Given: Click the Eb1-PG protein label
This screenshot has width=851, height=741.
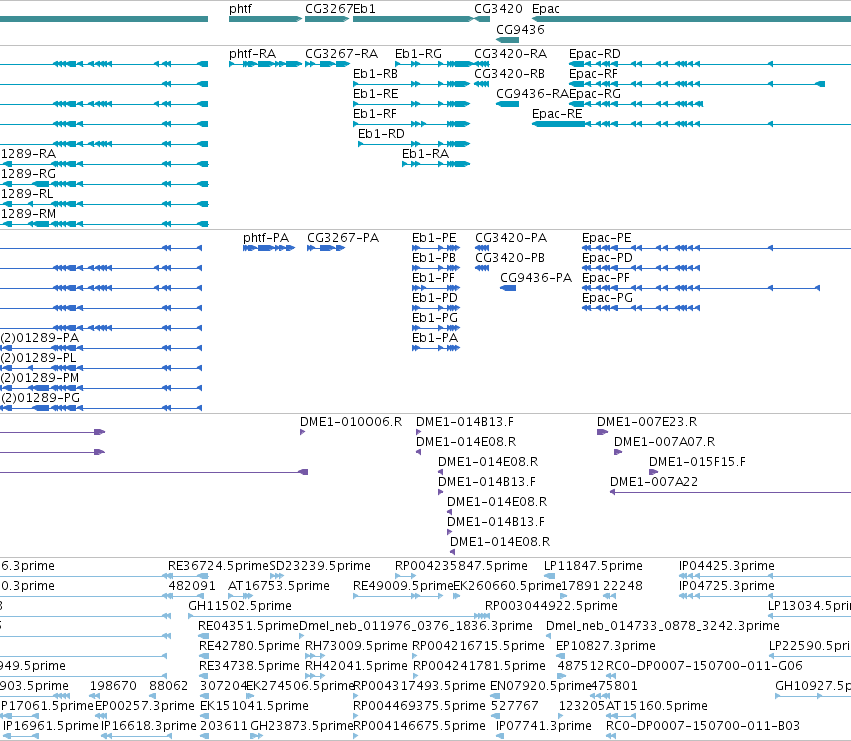Looking at the screenshot, I should point(435,318).
